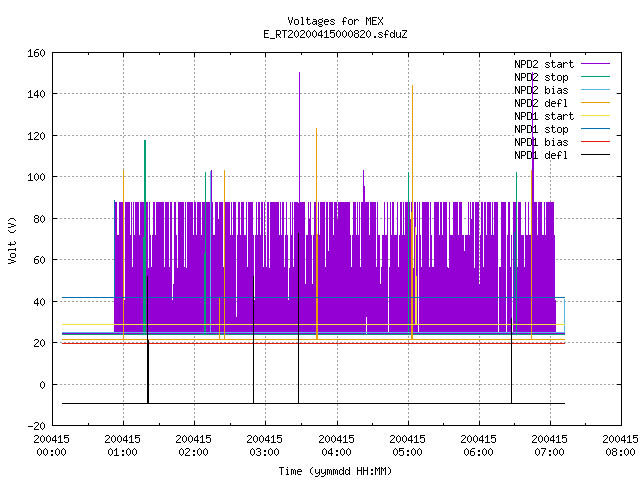Click the 200415 00:00 x-axis tick label

[51, 446]
